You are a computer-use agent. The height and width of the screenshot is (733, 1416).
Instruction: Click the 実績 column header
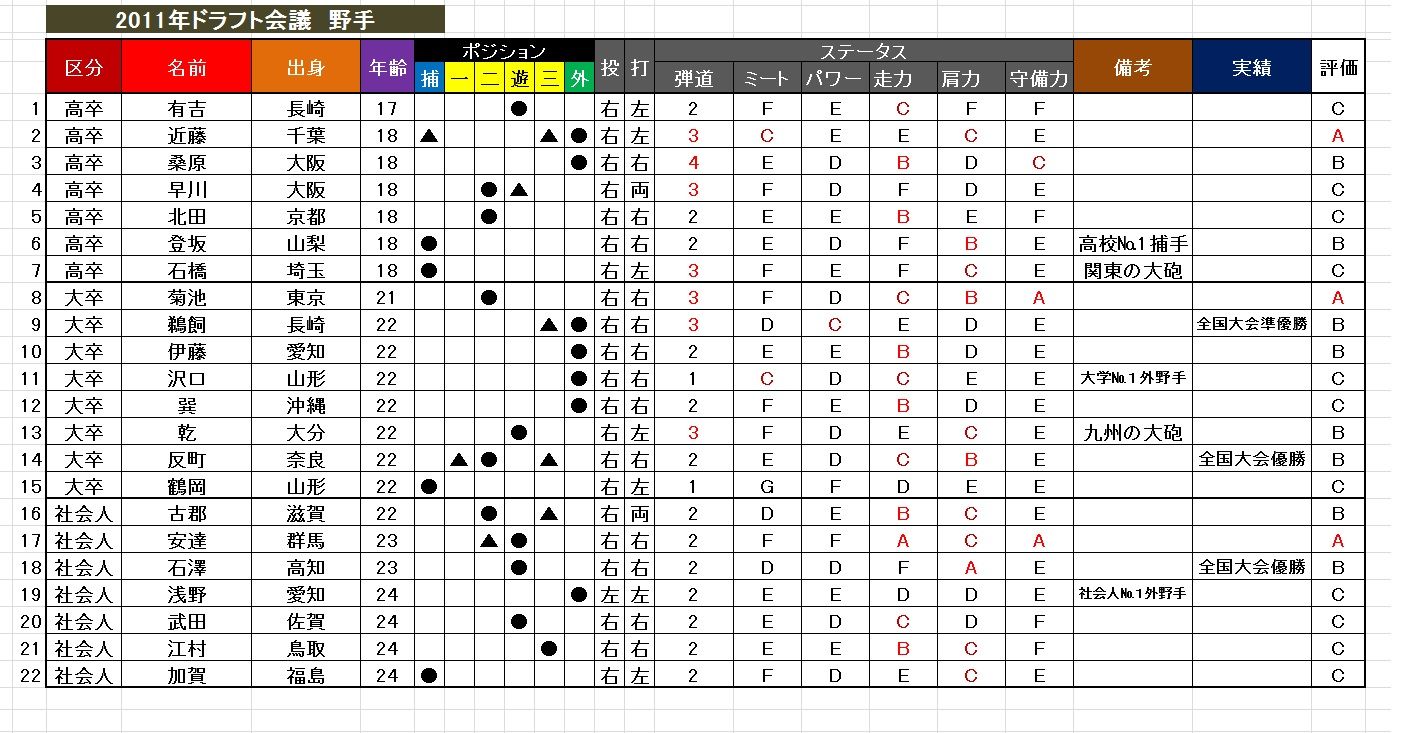(1251, 67)
